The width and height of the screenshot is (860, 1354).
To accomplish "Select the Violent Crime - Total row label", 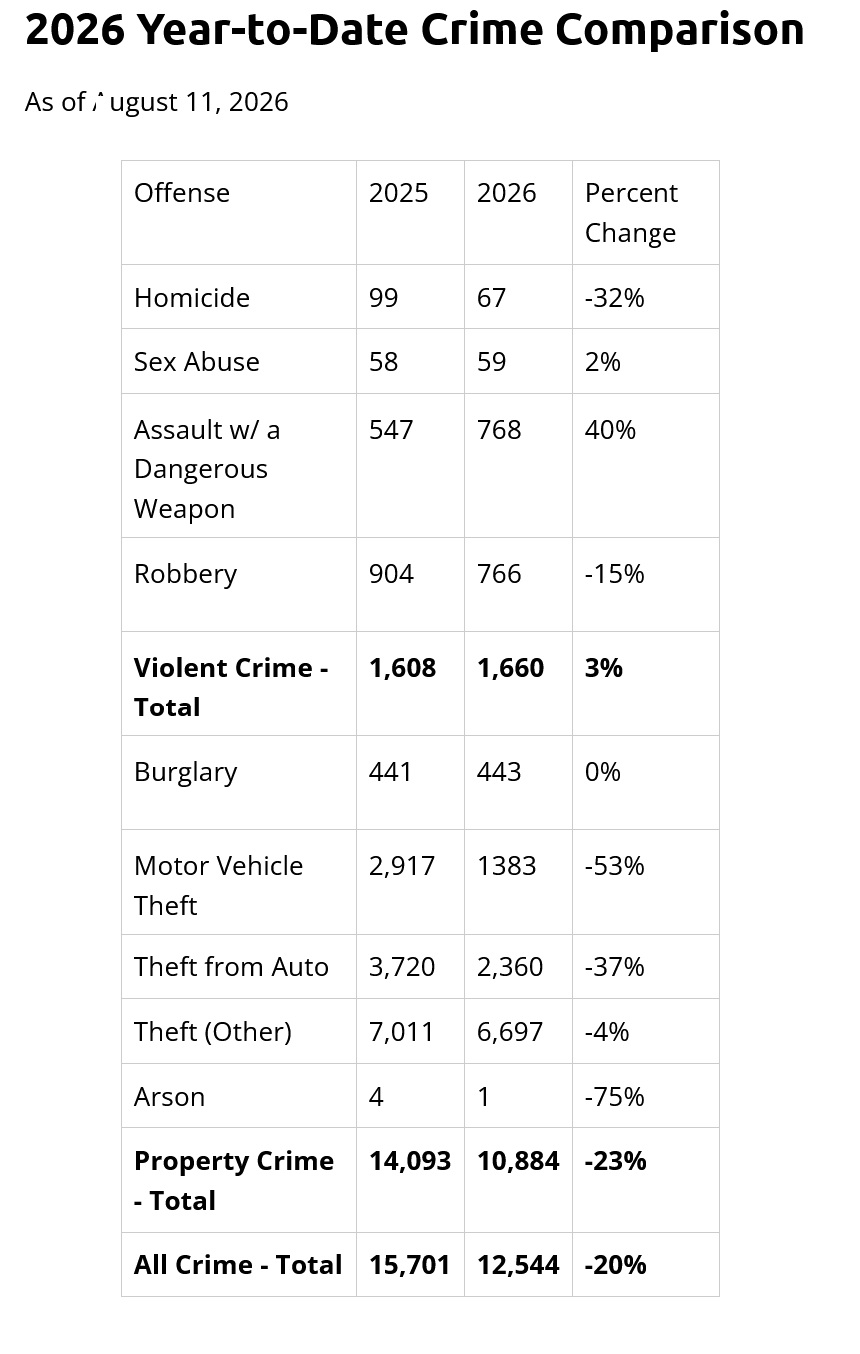I will [231, 687].
